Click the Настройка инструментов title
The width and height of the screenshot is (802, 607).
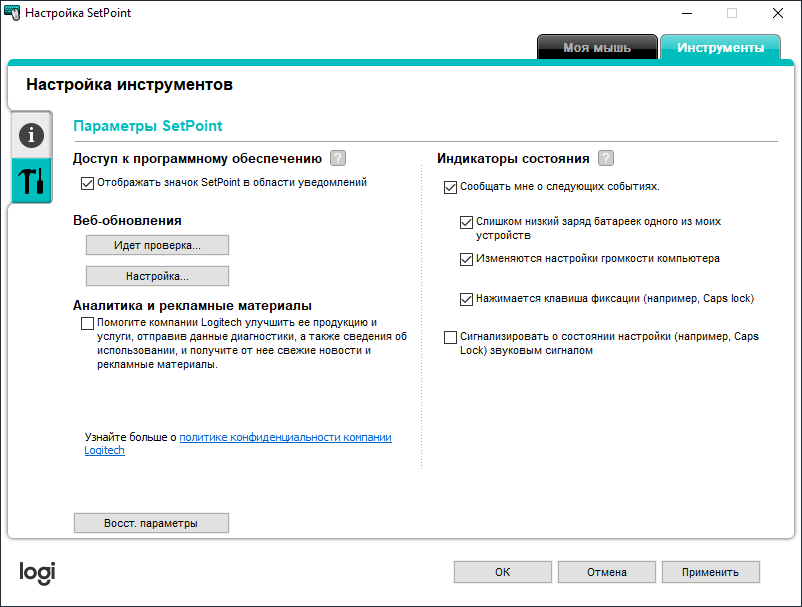click(129, 84)
